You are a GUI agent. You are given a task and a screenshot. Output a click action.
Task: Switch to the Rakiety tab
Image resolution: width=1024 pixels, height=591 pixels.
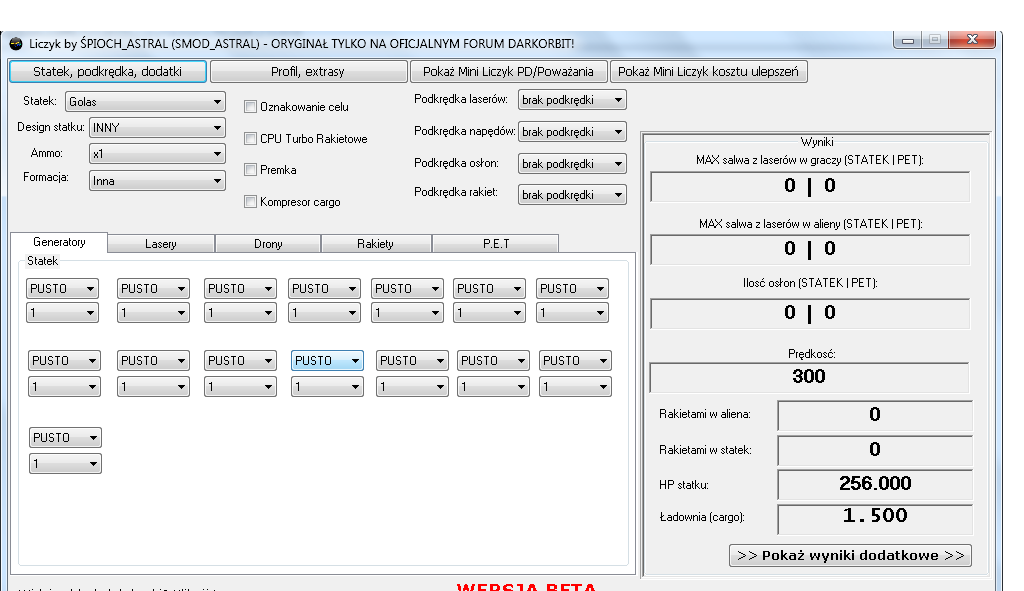[376, 244]
